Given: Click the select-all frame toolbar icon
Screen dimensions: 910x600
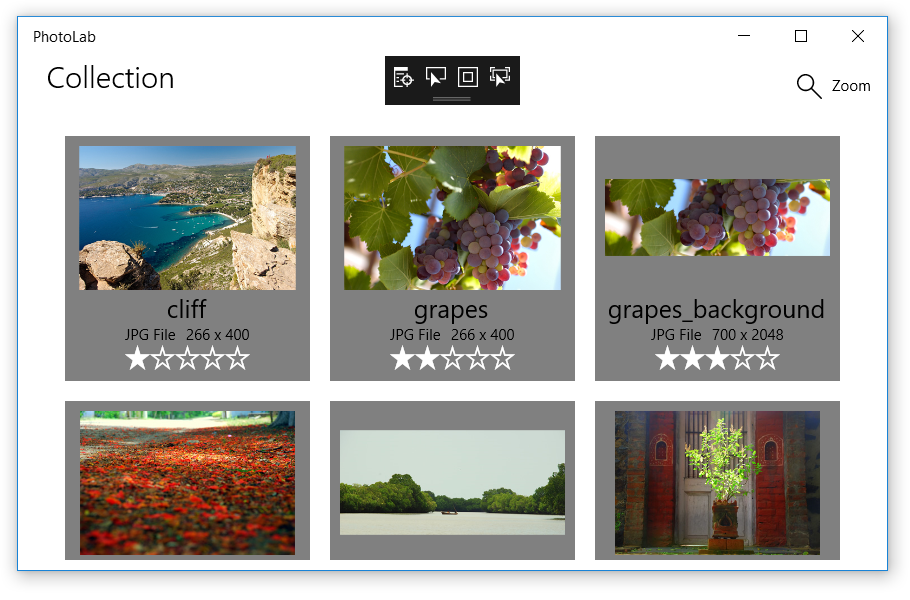Looking at the screenshot, I should coord(467,77).
